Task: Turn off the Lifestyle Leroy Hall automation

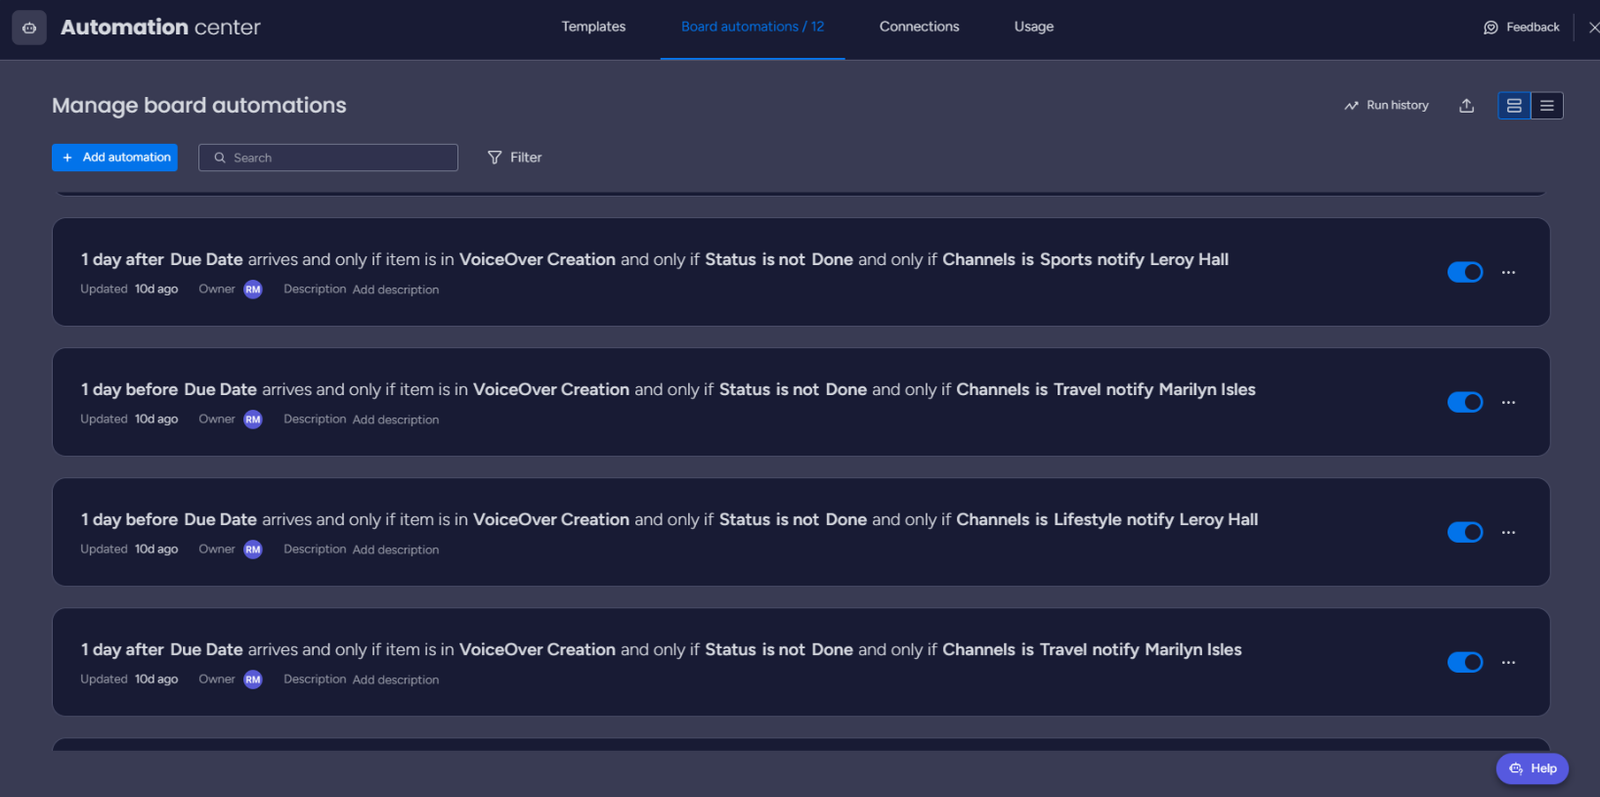Action: click(x=1464, y=532)
